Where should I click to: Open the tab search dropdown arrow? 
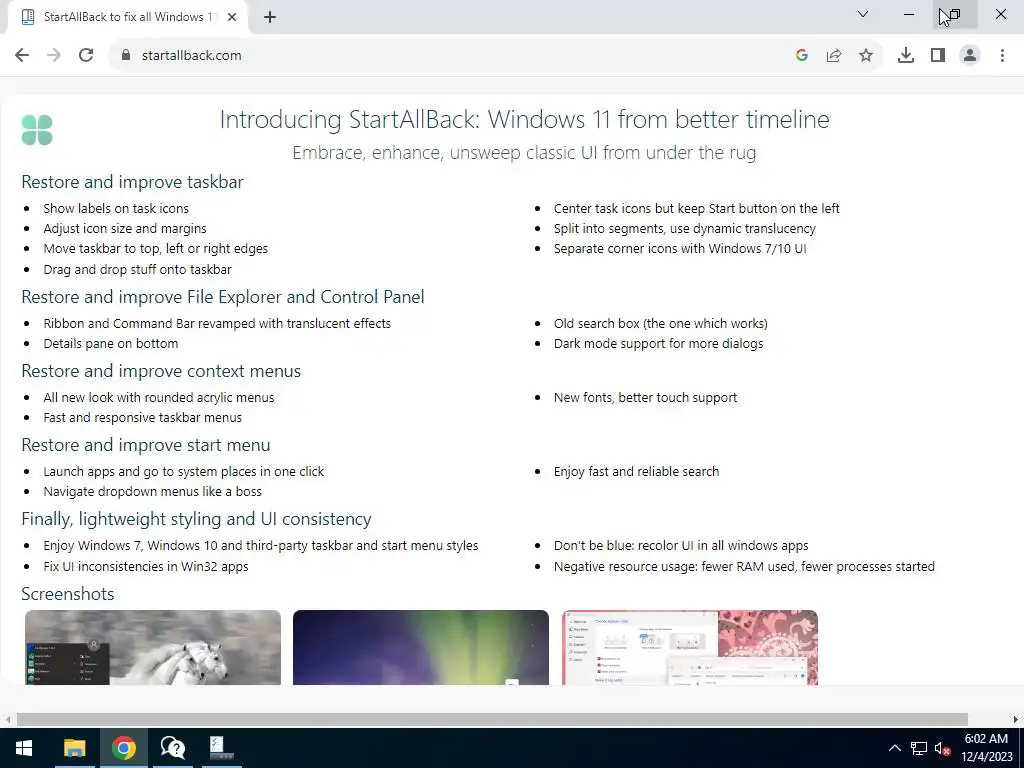[863, 14]
